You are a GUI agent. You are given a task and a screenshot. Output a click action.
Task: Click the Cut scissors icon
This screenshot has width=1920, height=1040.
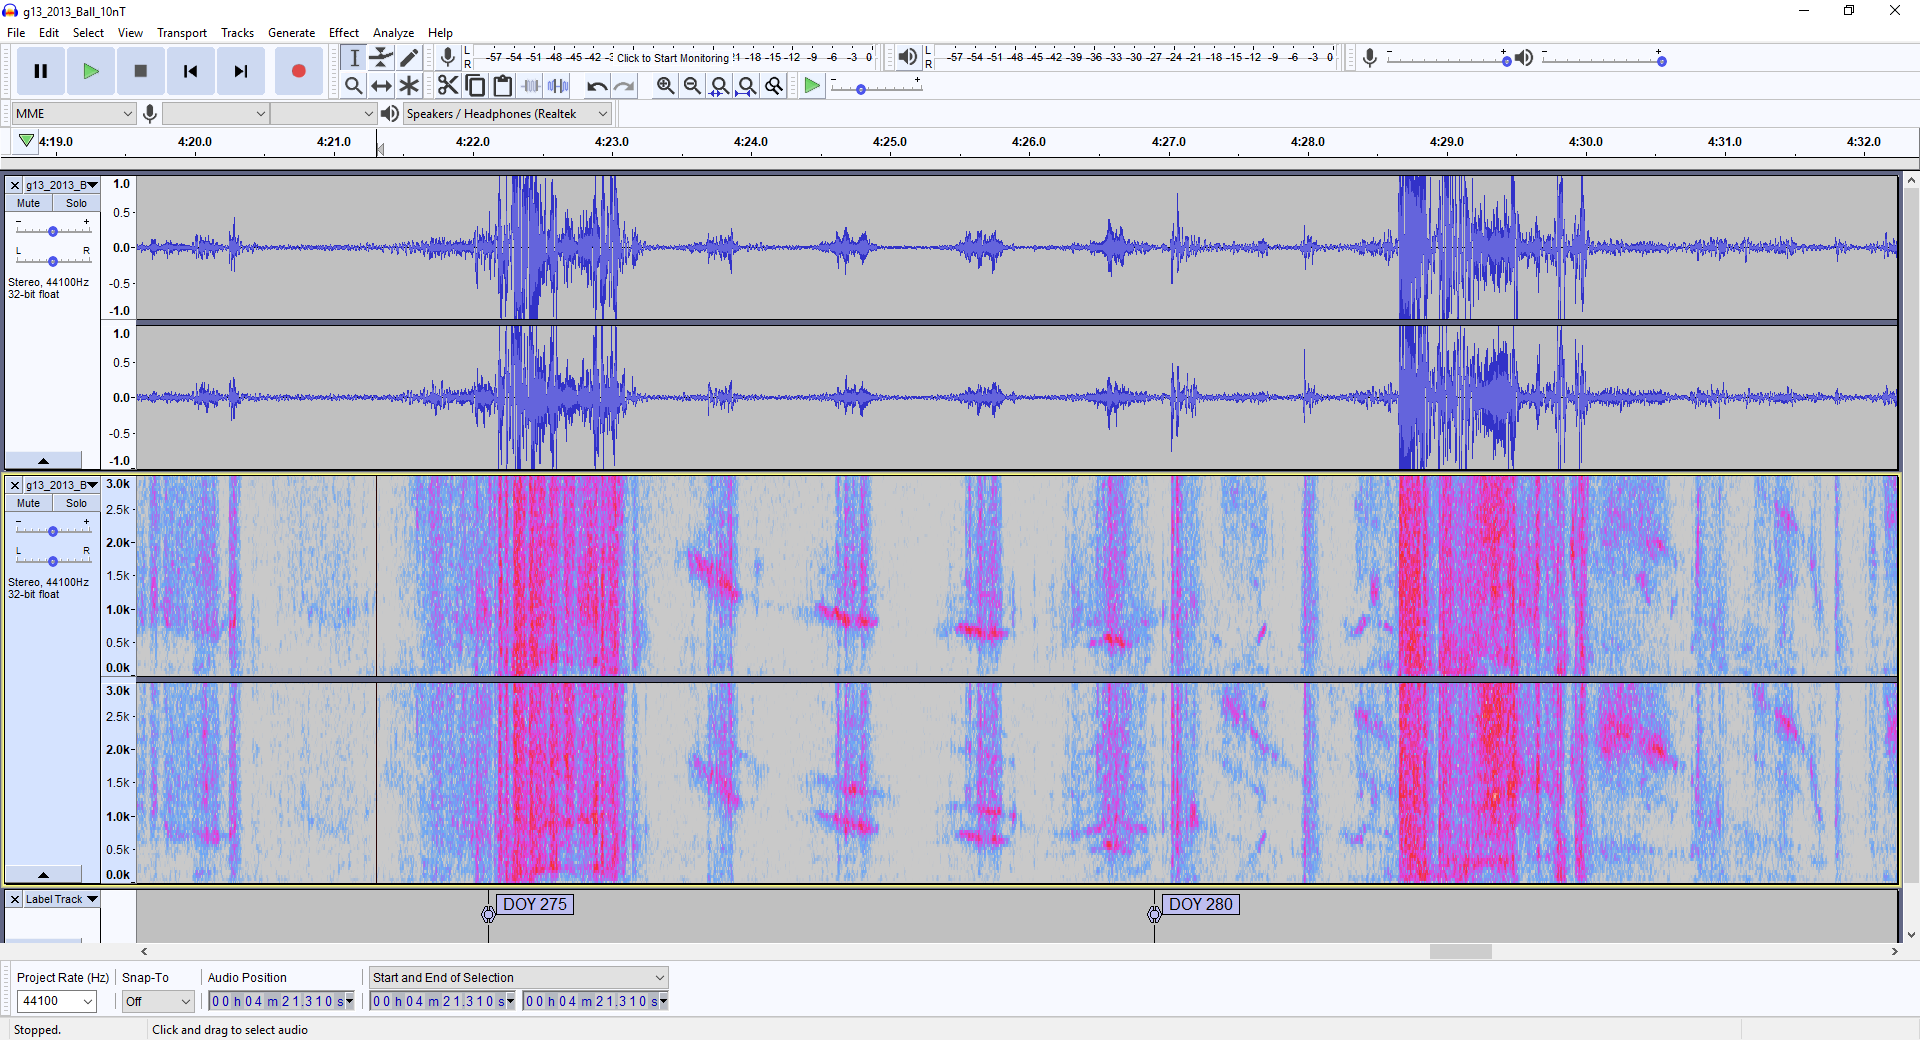point(447,86)
